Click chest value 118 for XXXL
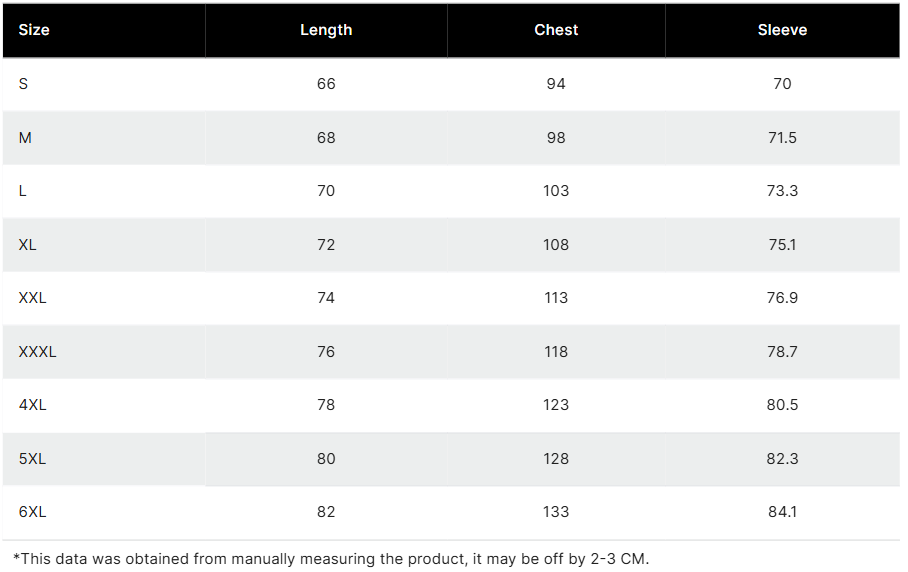The image size is (908, 572). pyautogui.click(x=556, y=352)
